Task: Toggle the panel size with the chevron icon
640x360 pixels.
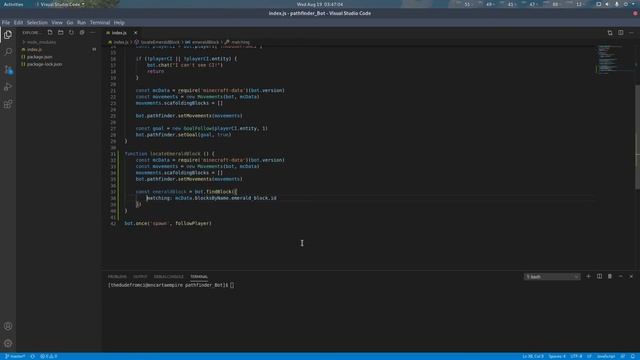Action: click(x=620, y=276)
